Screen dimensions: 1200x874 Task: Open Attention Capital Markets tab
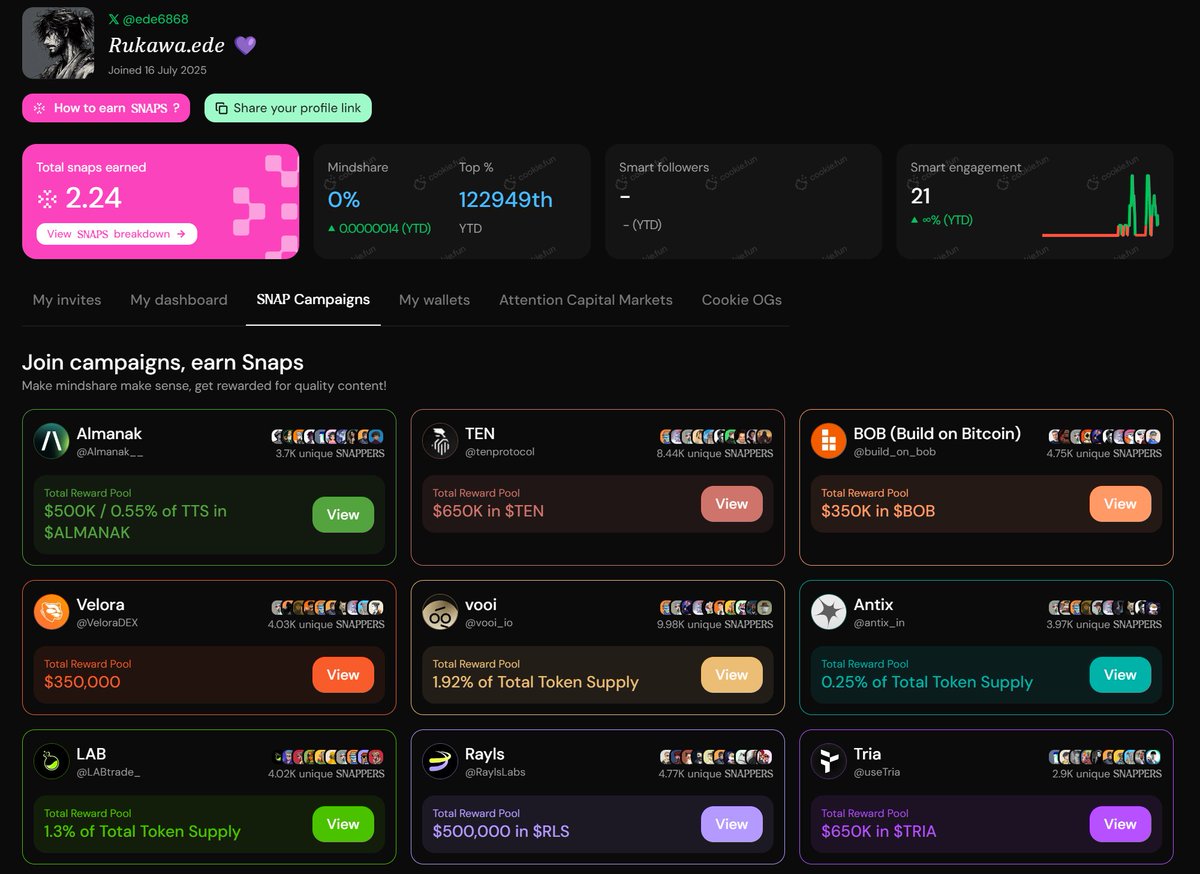pos(586,300)
